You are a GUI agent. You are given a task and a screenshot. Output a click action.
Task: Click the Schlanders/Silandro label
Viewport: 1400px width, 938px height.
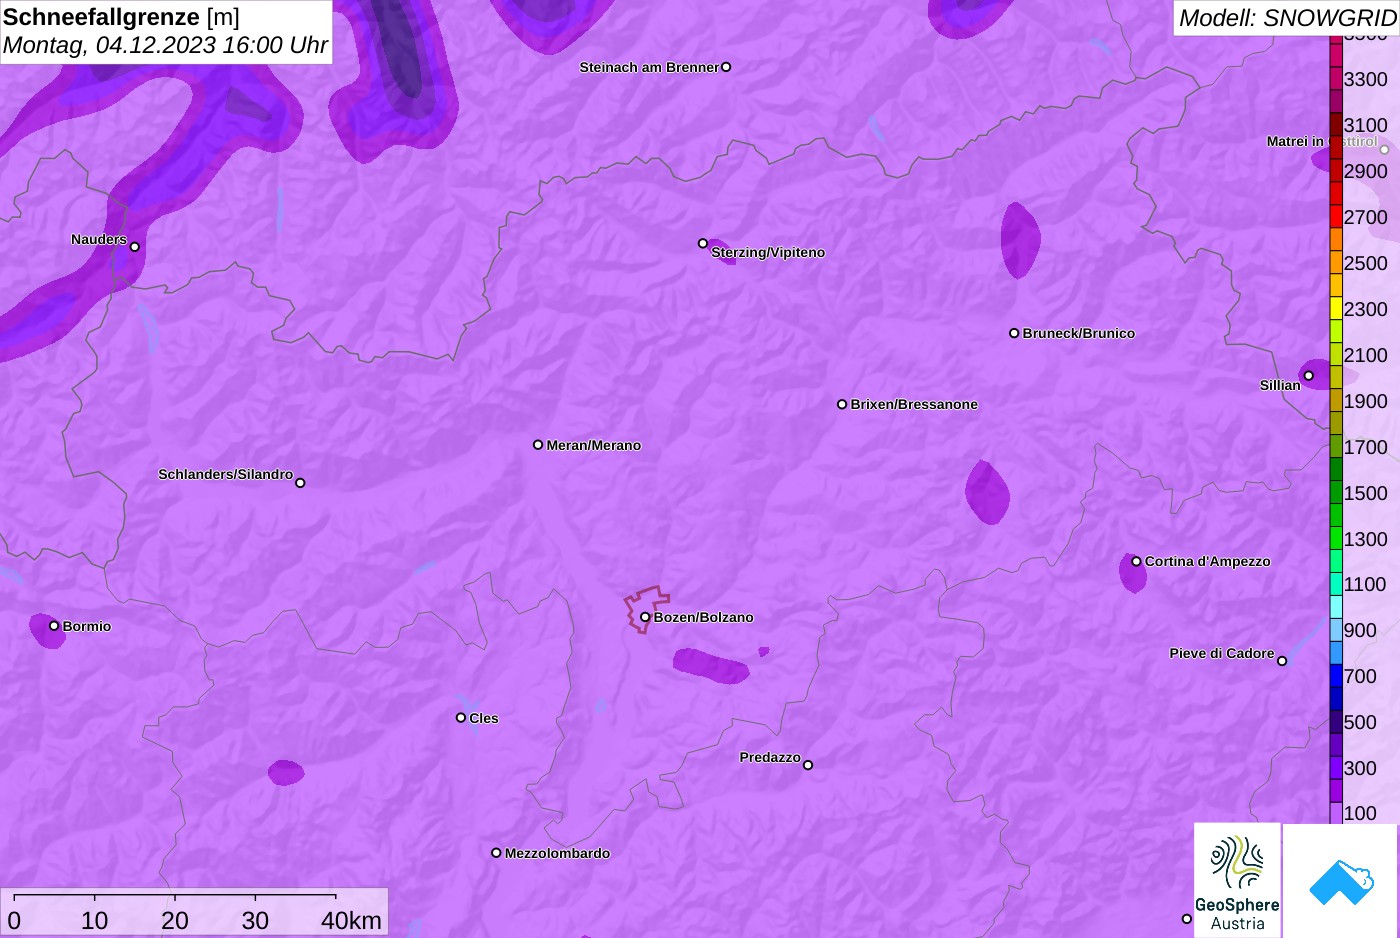tap(225, 474)
